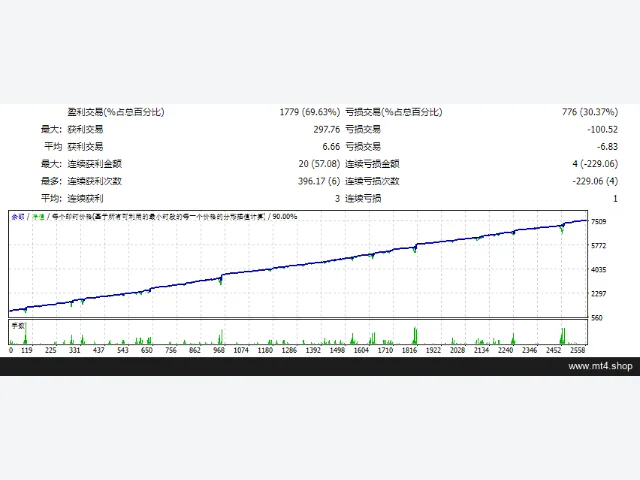
Task: Click the label "连续获利金额"
Action: click(95, 164)
